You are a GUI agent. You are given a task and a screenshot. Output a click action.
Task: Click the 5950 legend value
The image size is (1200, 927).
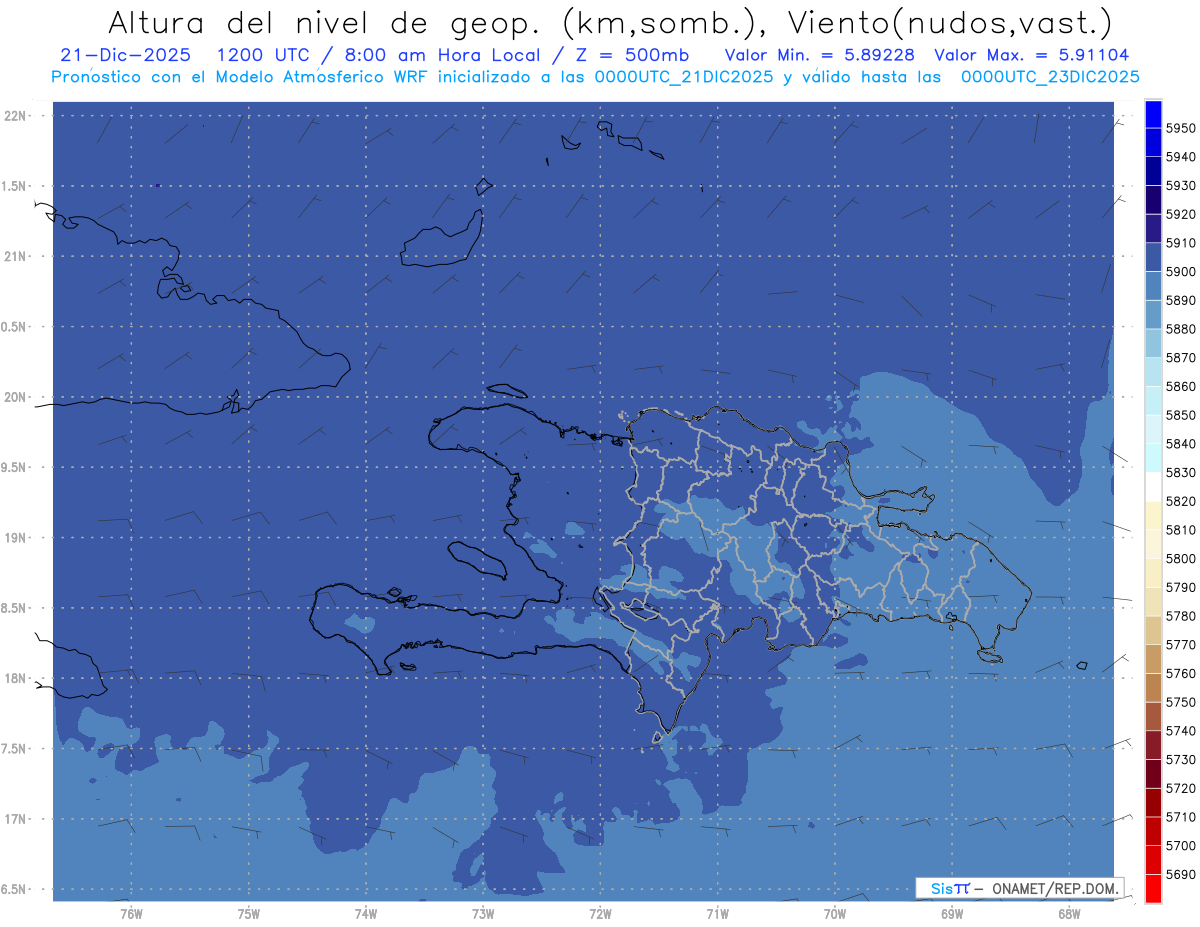coord(1180,128)
